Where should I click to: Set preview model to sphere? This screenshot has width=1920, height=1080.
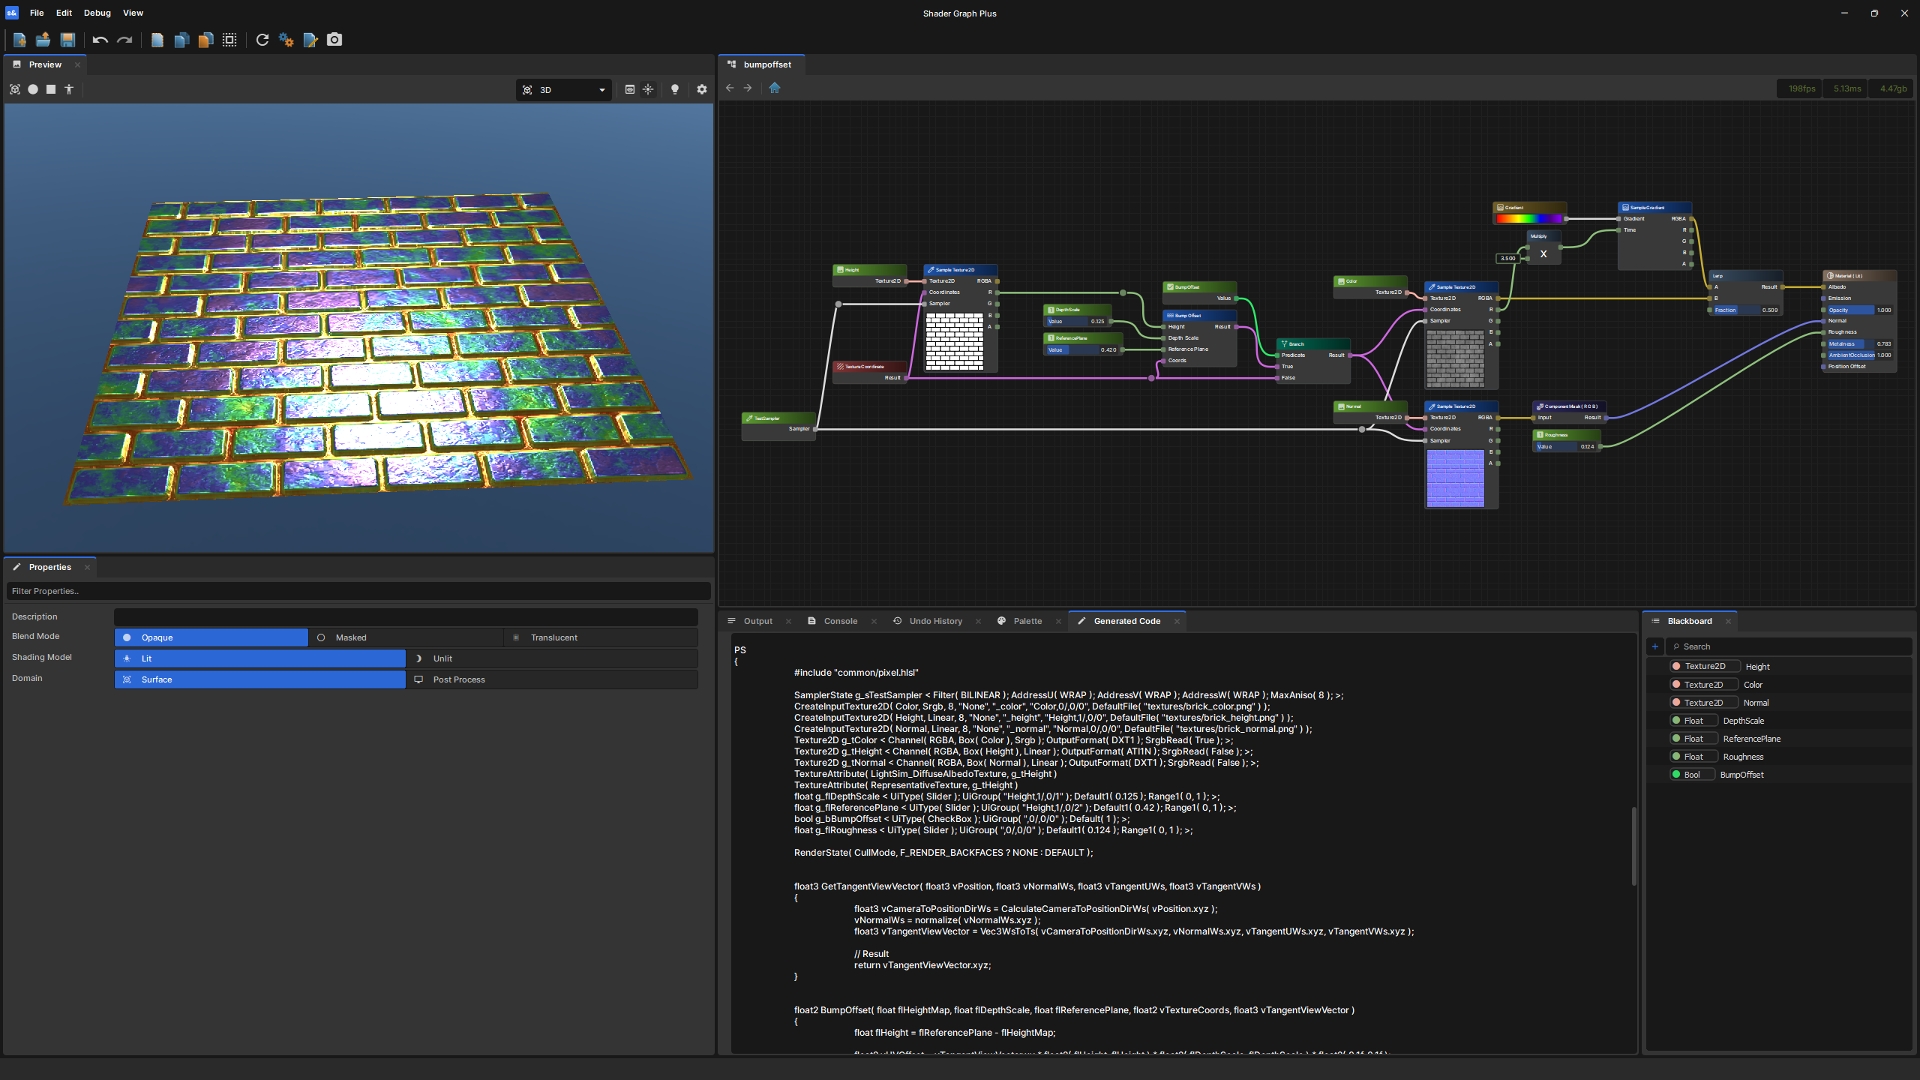click(x=33, y=89)
